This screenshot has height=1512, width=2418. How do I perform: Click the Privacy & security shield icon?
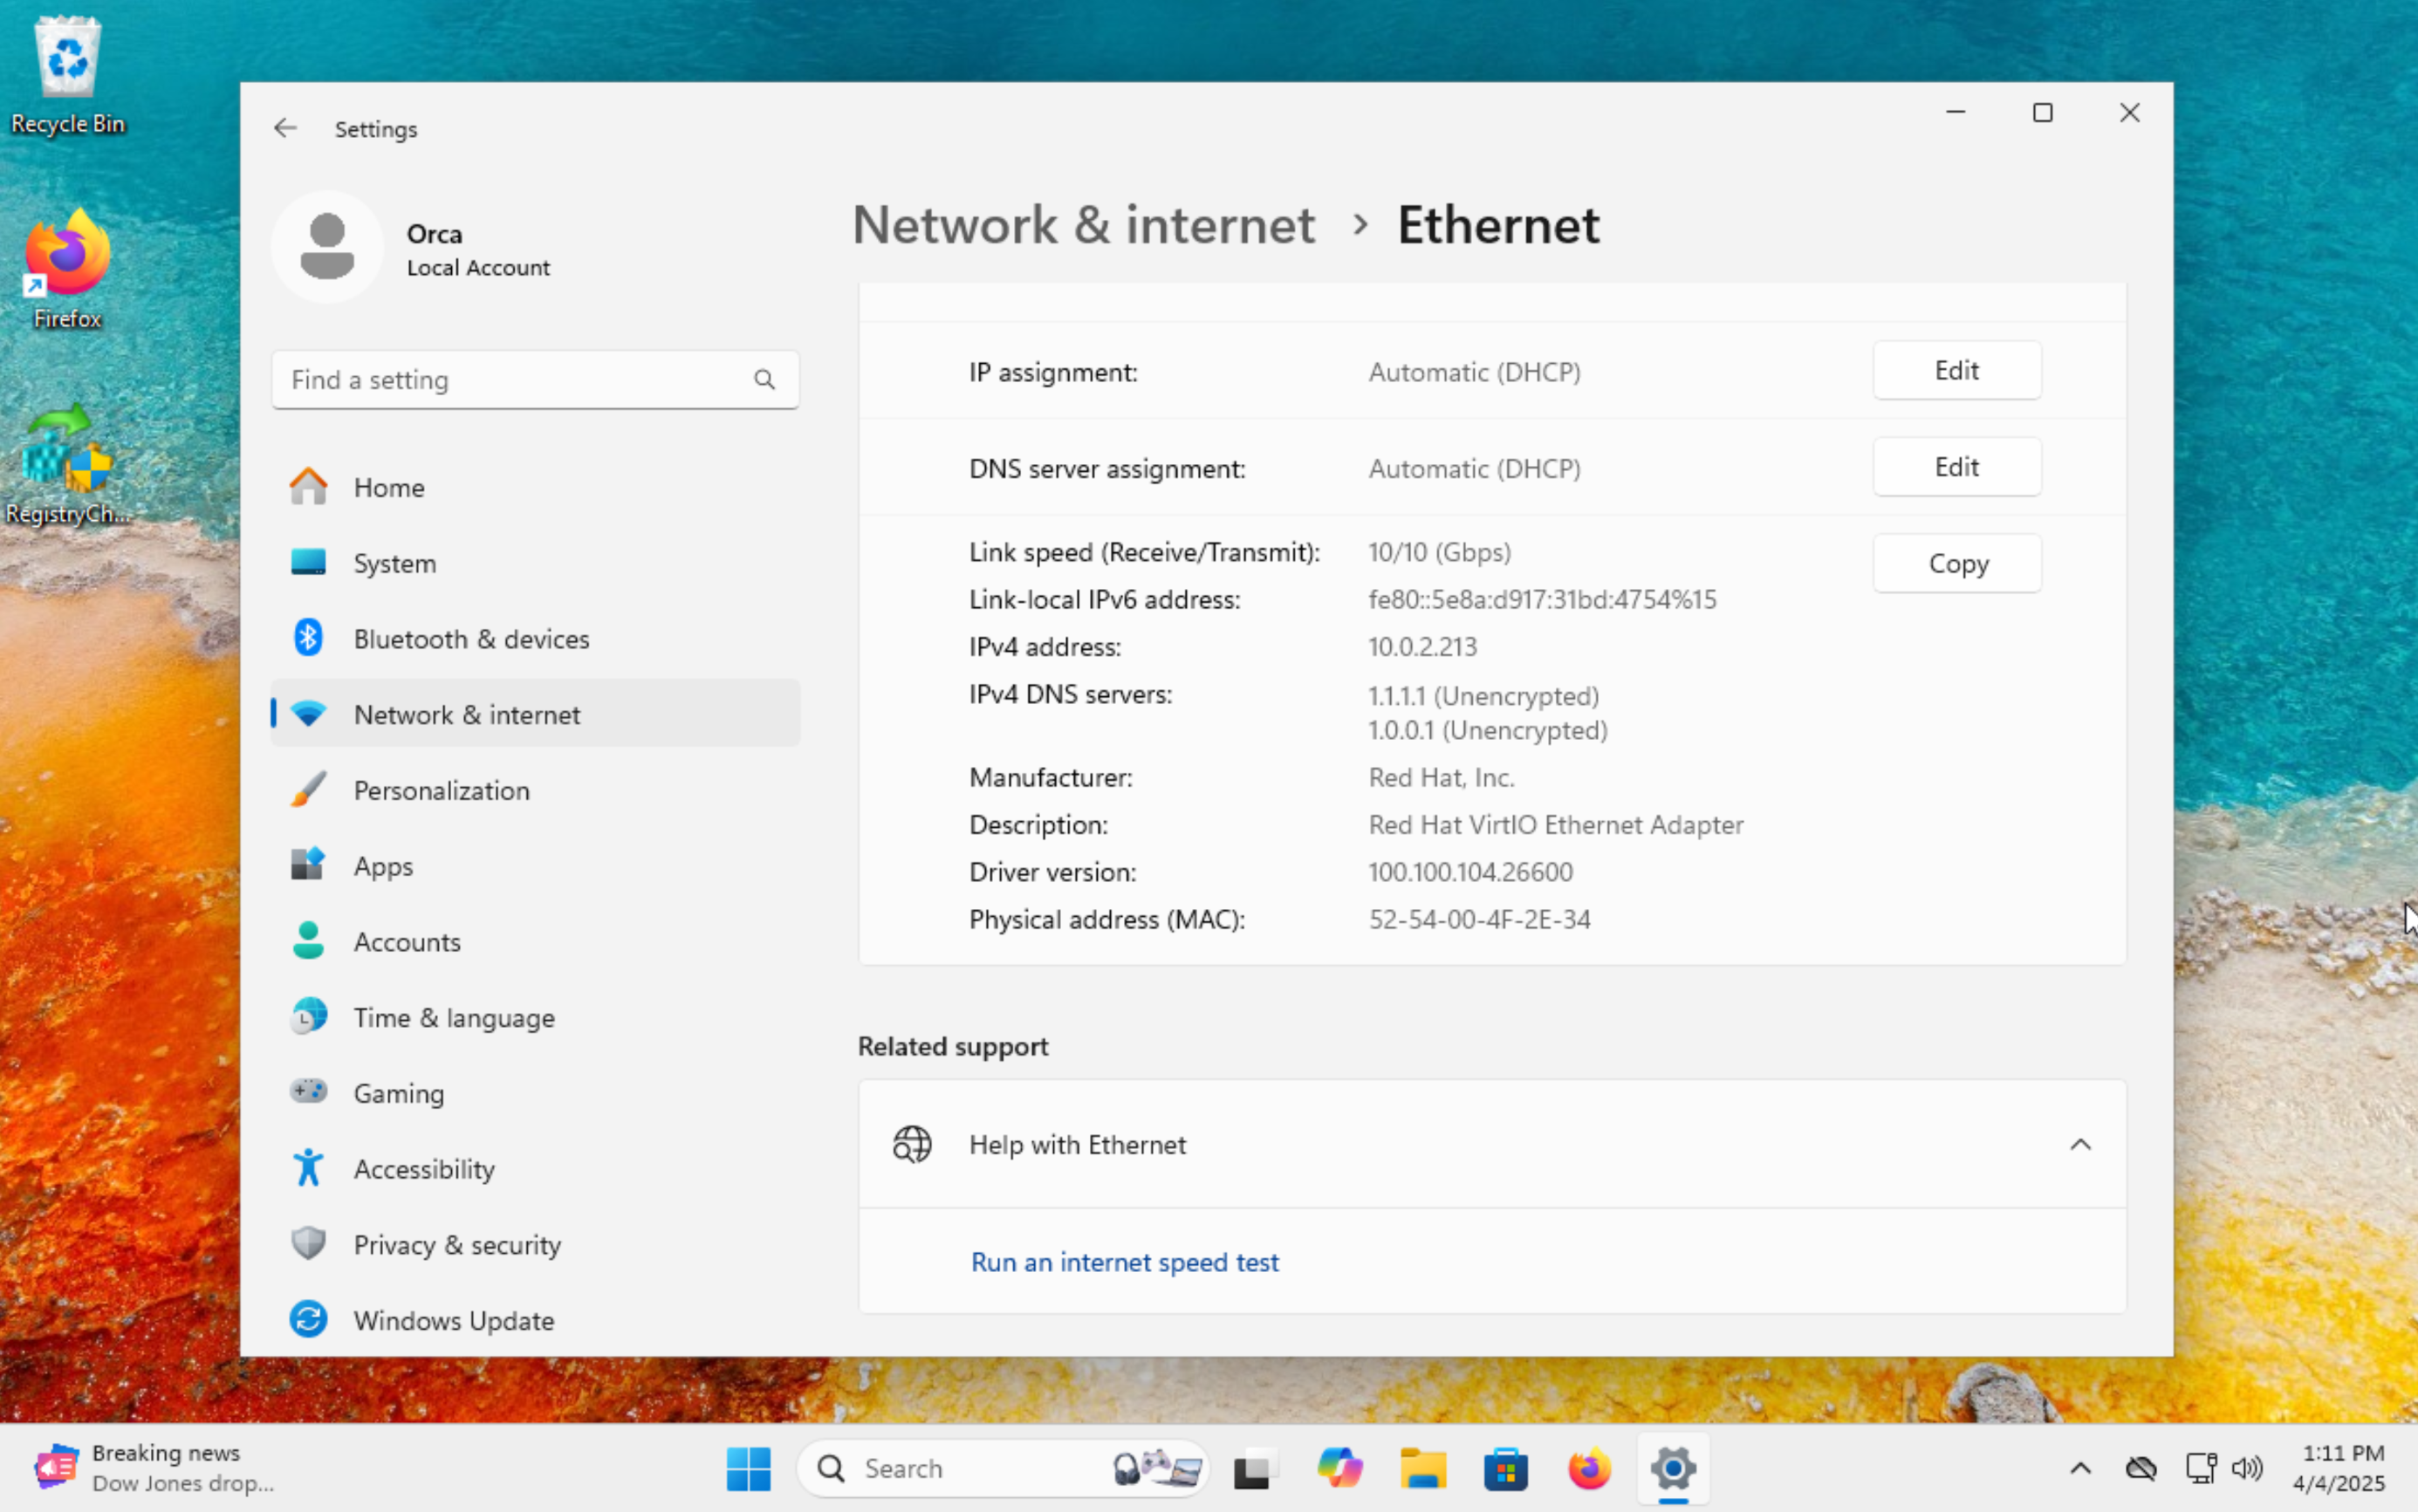pos(308,1244)
